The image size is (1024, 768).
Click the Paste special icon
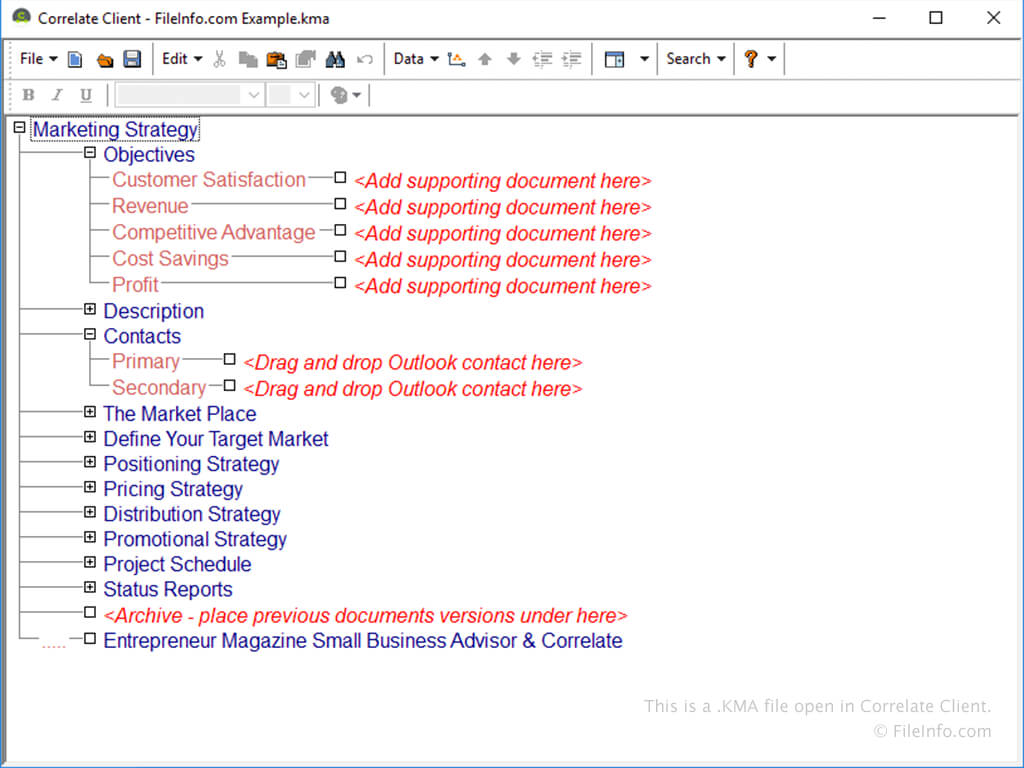click(x=306, y=59)
